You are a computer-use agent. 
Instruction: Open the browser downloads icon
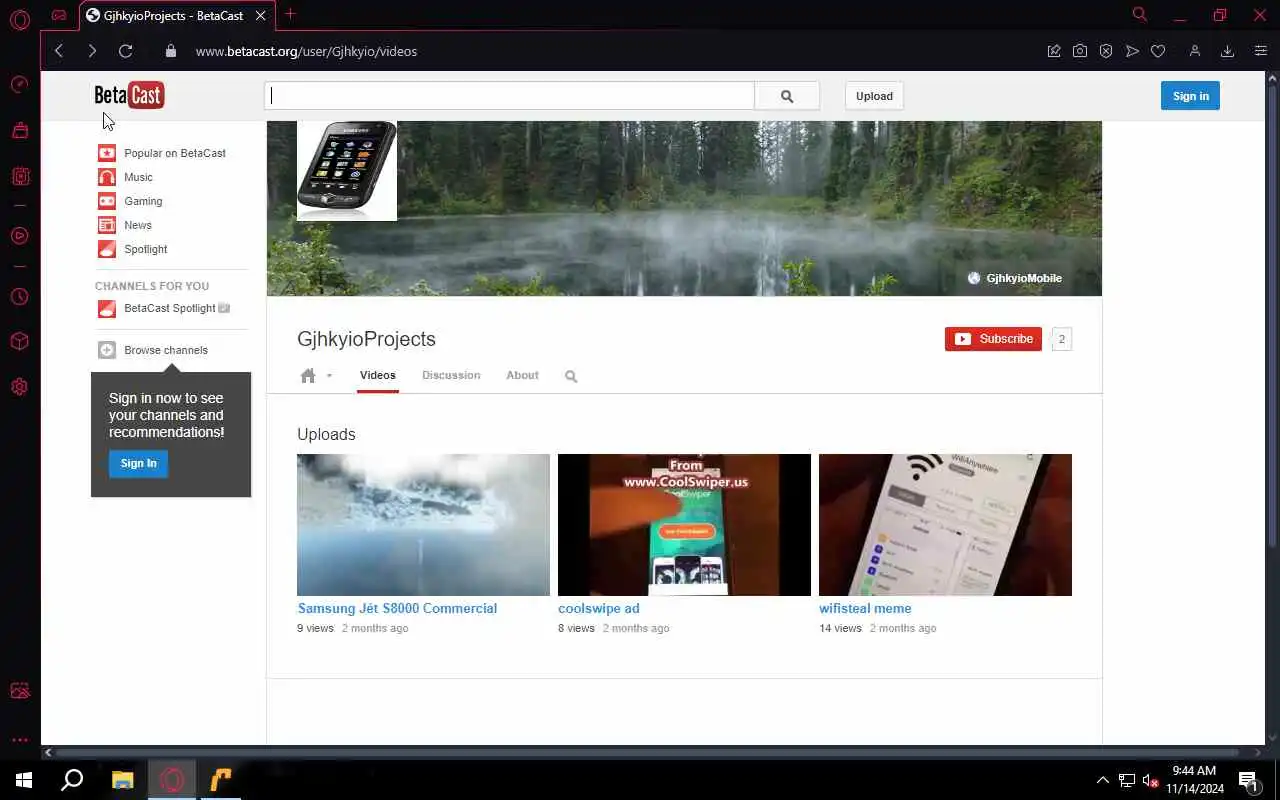coord(1227,51)
